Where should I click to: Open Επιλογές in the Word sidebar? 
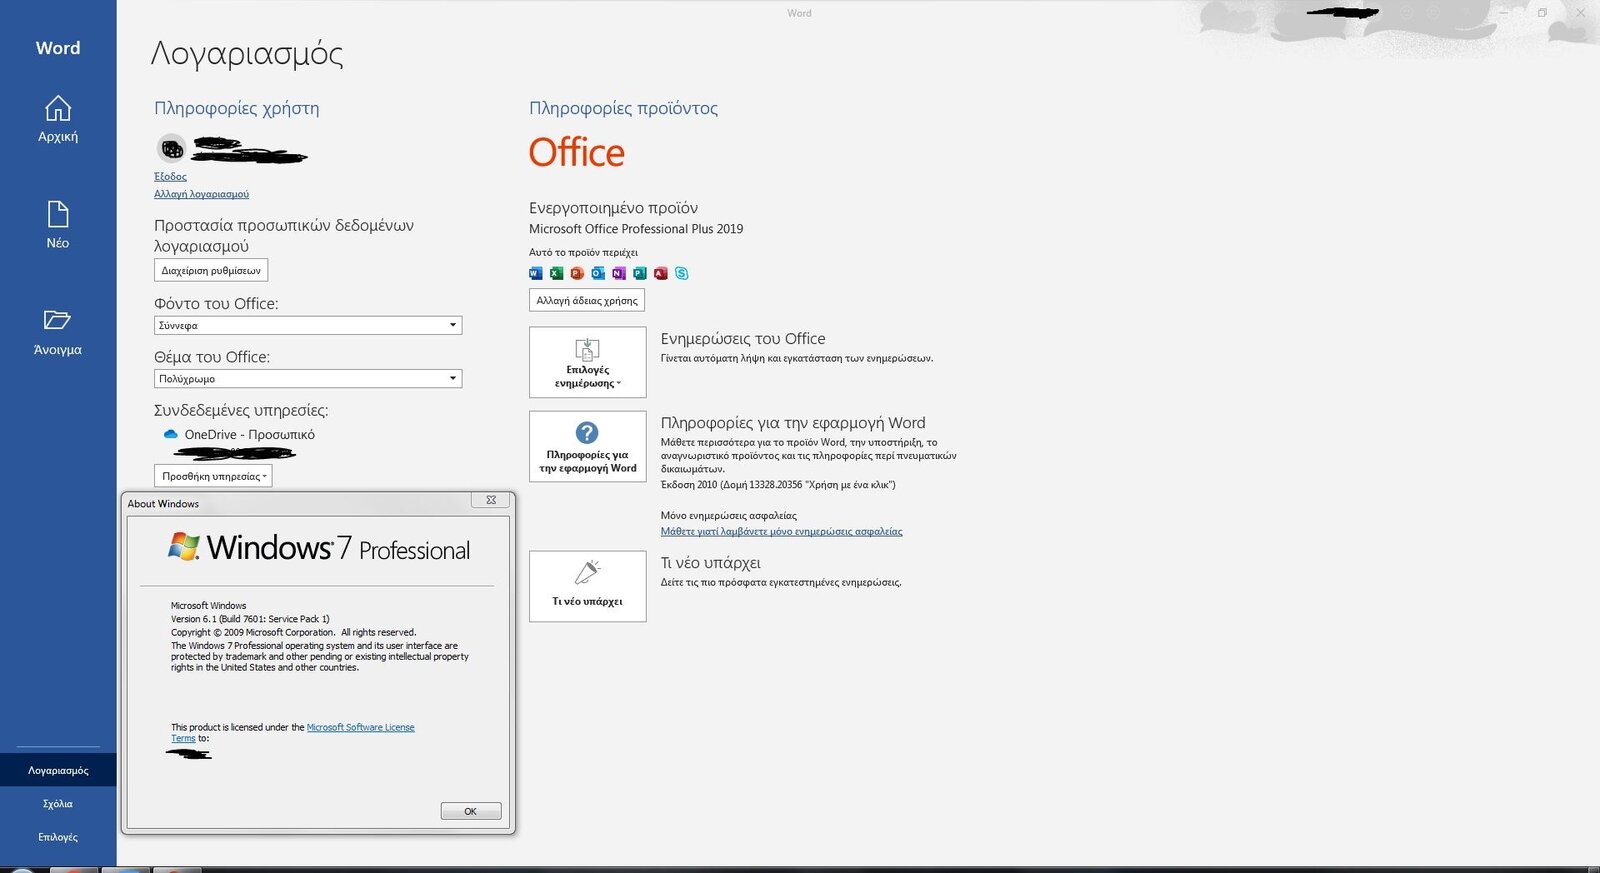point(58,837)
